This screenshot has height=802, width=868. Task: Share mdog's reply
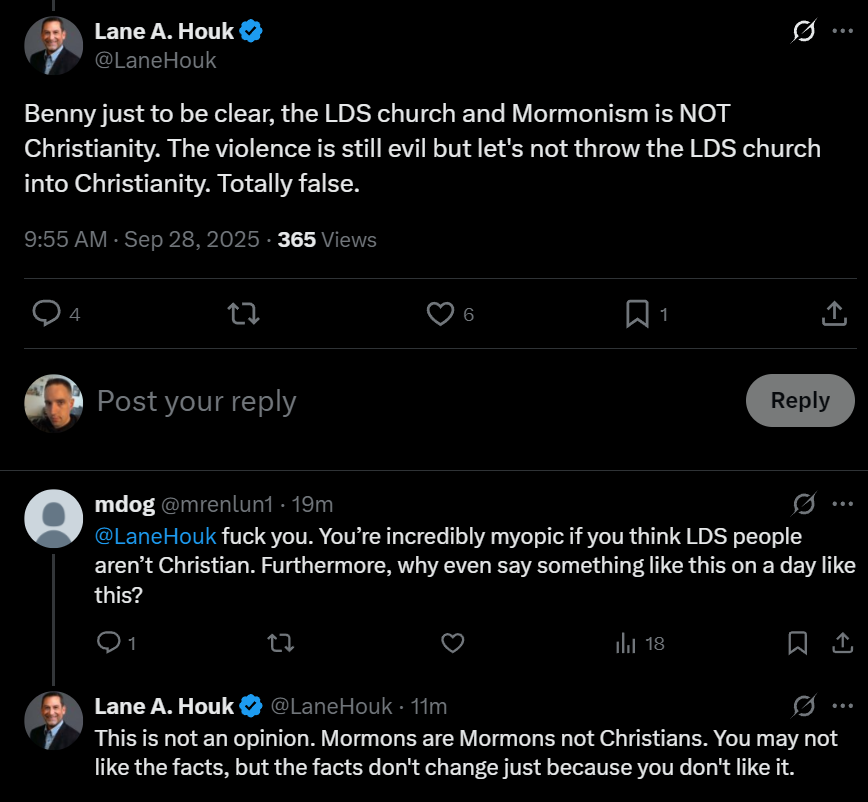click(842, 643)
